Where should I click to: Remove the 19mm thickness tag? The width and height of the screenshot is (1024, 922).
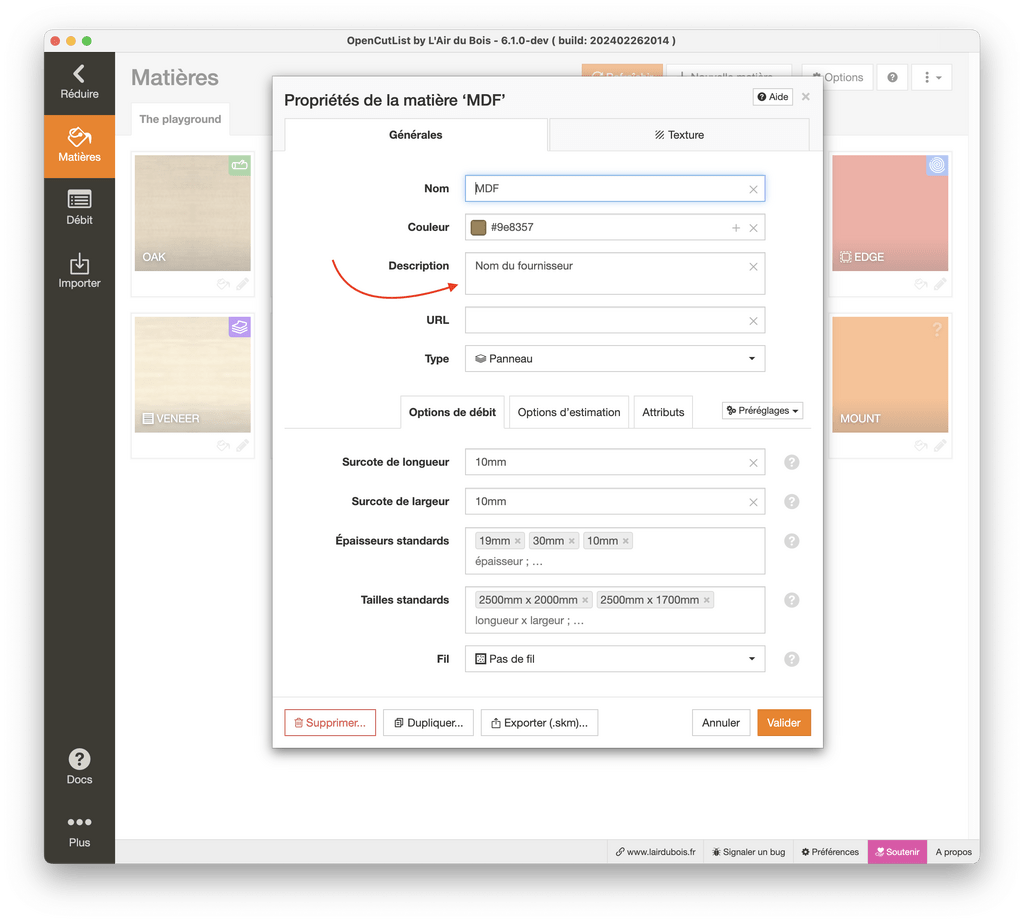coord(517,541)
